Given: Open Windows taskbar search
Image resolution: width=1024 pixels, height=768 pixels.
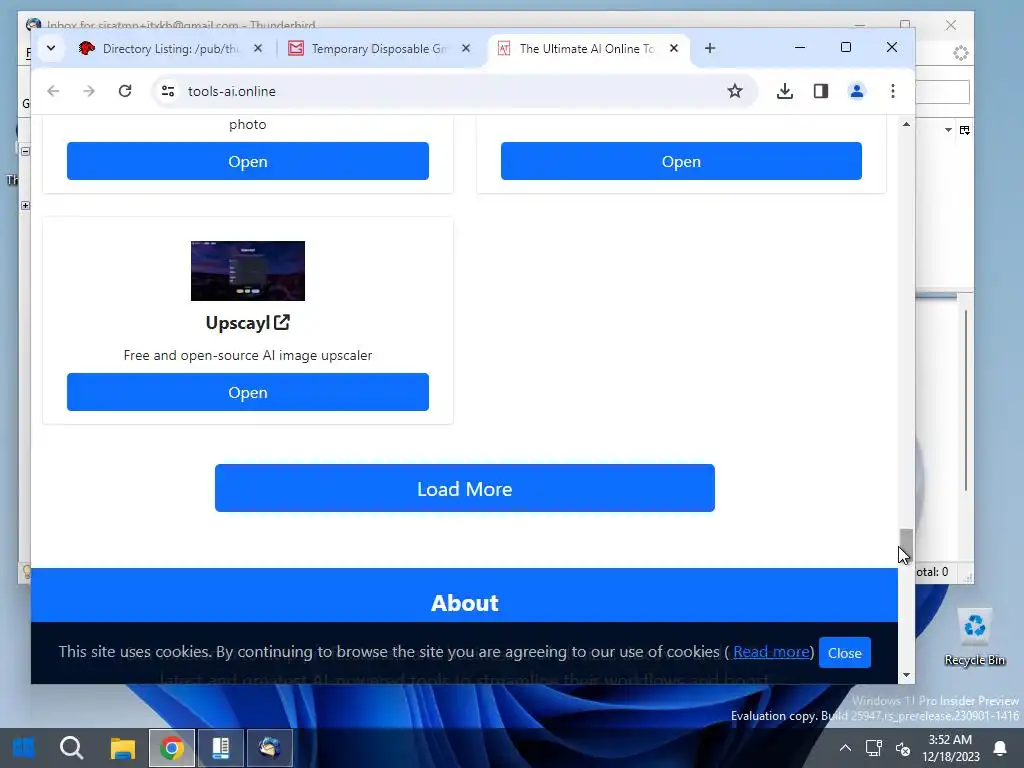Looking at the screenshot, I should pyautogui.click(x=71, y=748).
